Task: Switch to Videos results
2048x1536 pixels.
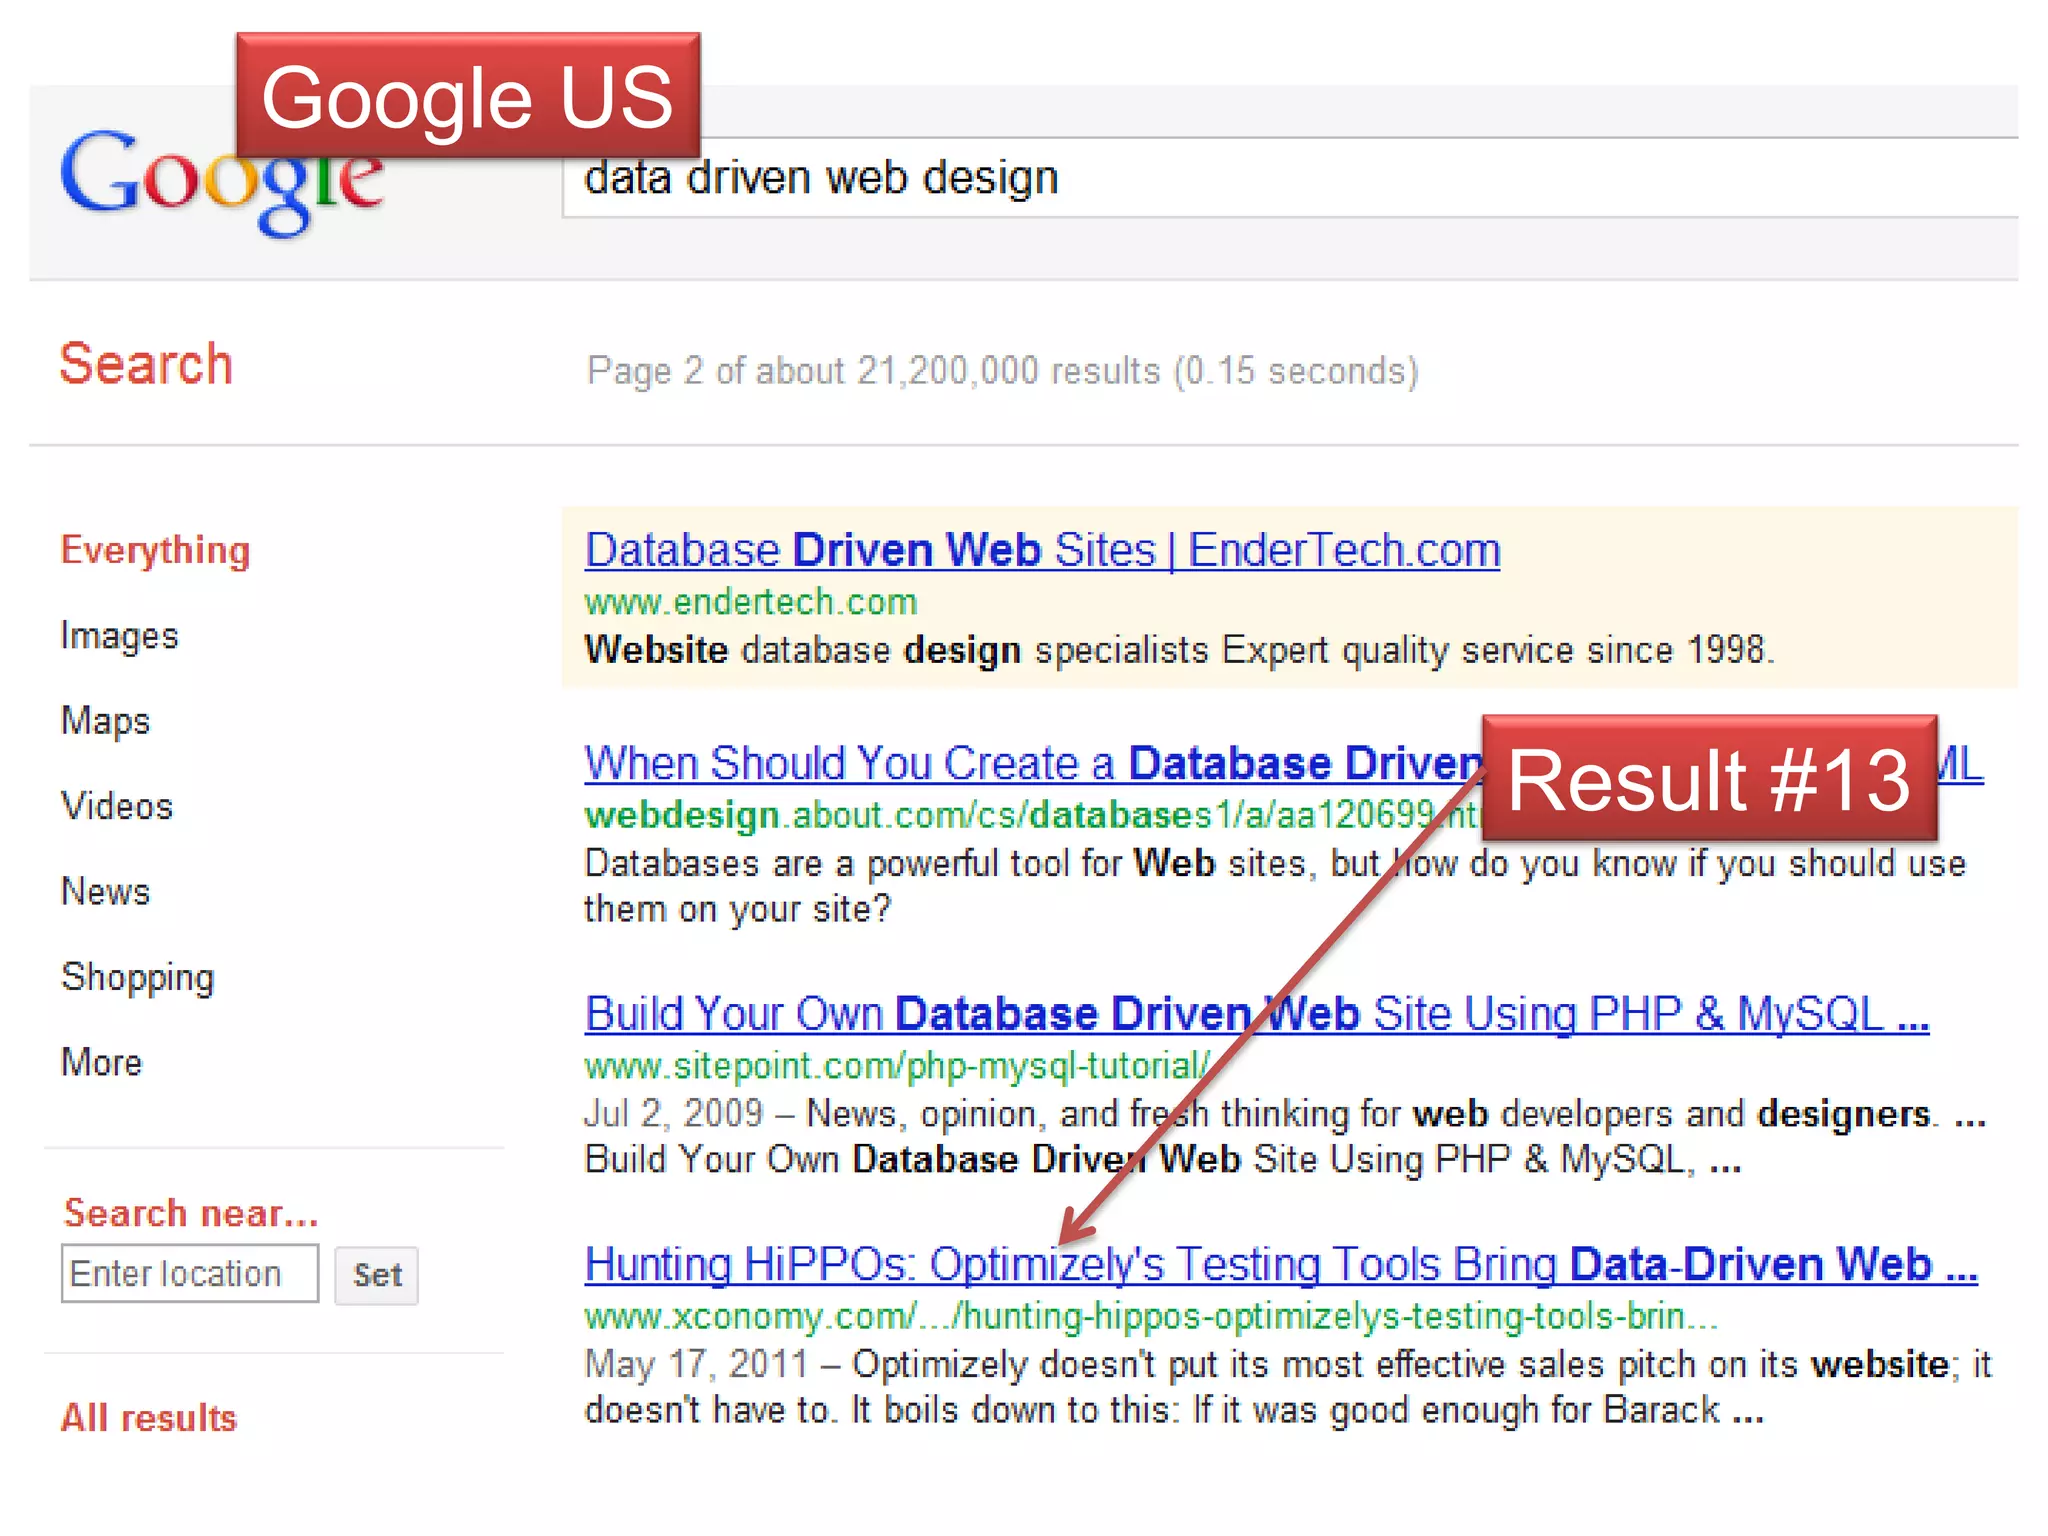Action: (x=117, y=806)
